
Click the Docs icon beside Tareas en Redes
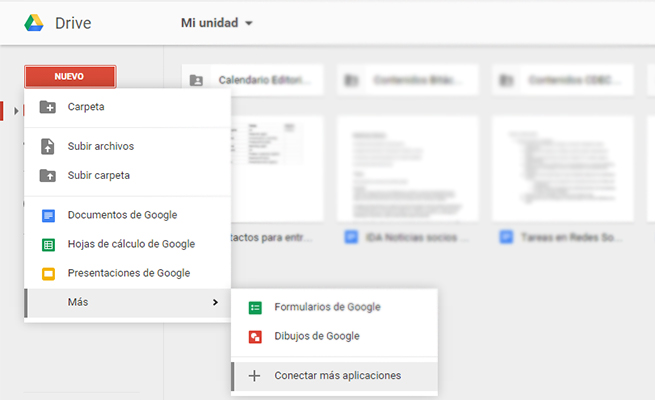(506, 237)
